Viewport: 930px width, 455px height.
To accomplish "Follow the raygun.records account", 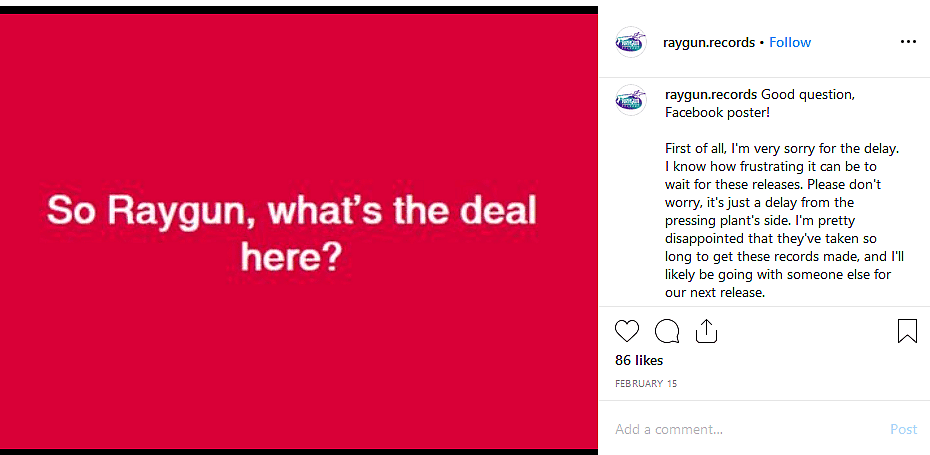I will [790, 42].
